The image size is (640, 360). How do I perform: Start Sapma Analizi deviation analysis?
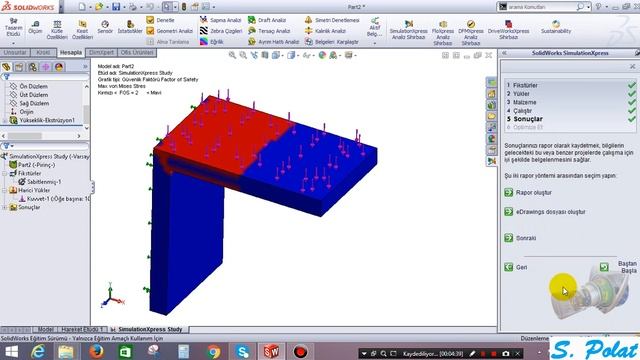click(x=220, y=20)
